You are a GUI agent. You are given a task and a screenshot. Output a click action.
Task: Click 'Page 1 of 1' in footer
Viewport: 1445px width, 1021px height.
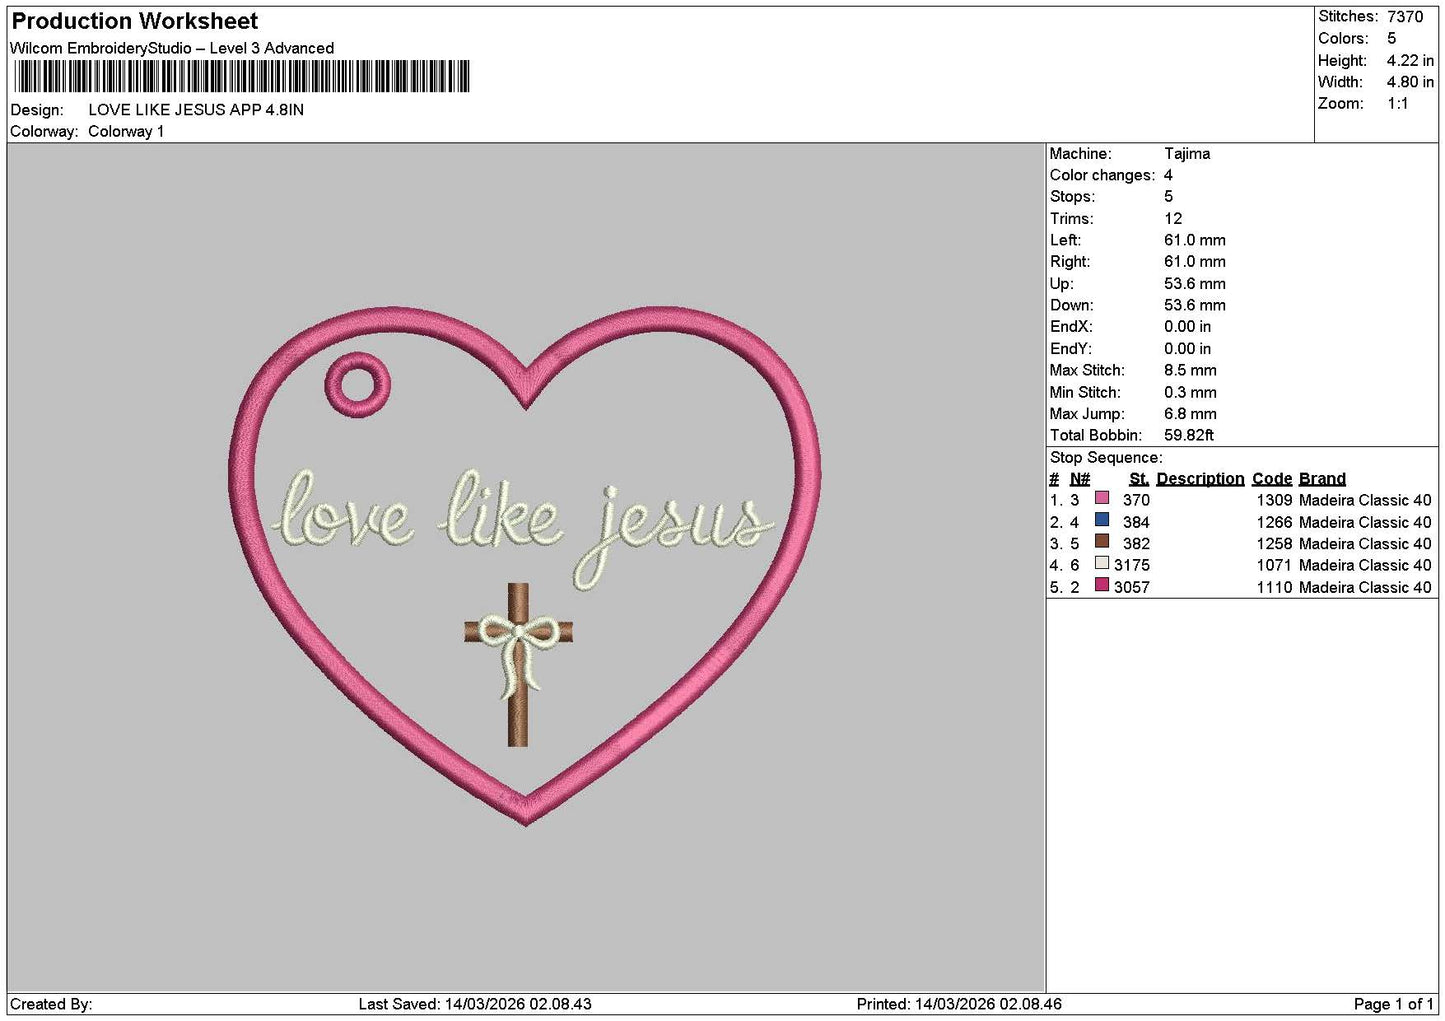(x=1393, y=1005)
